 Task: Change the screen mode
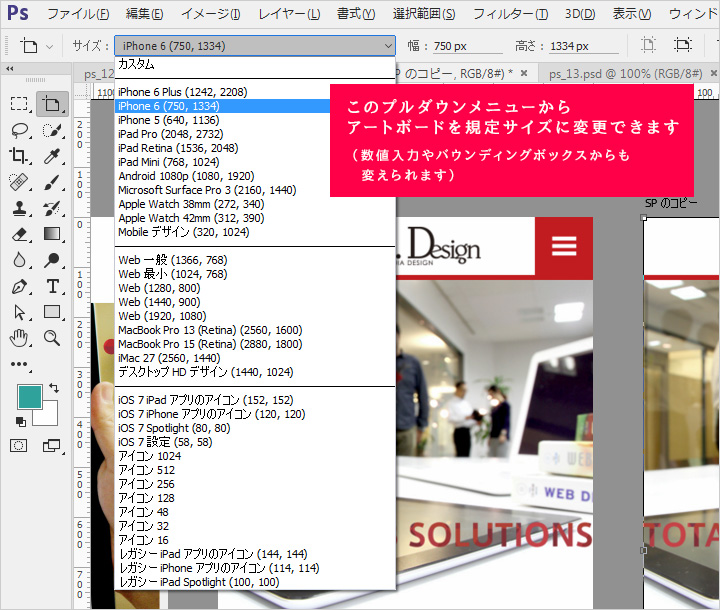(51, 445)
